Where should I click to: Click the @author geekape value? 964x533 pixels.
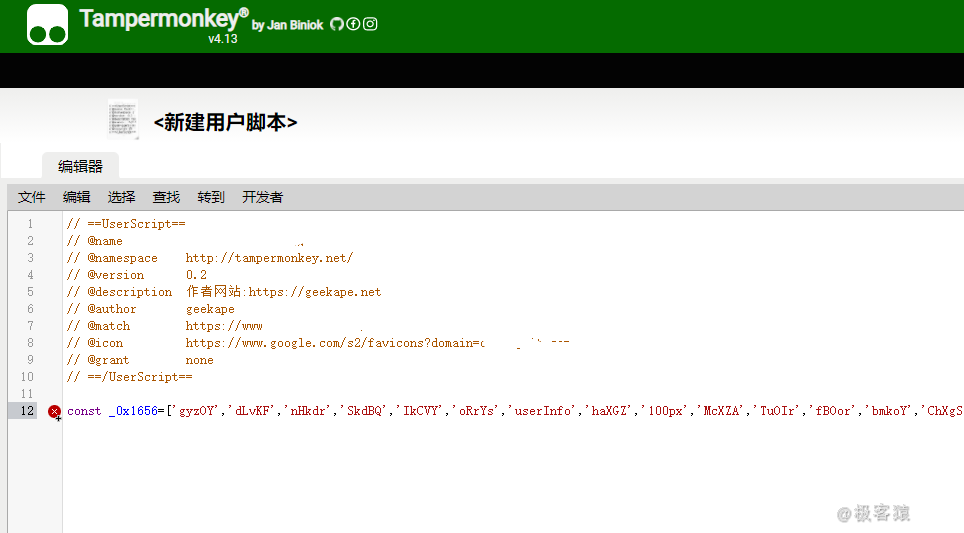tap(210, 309)
